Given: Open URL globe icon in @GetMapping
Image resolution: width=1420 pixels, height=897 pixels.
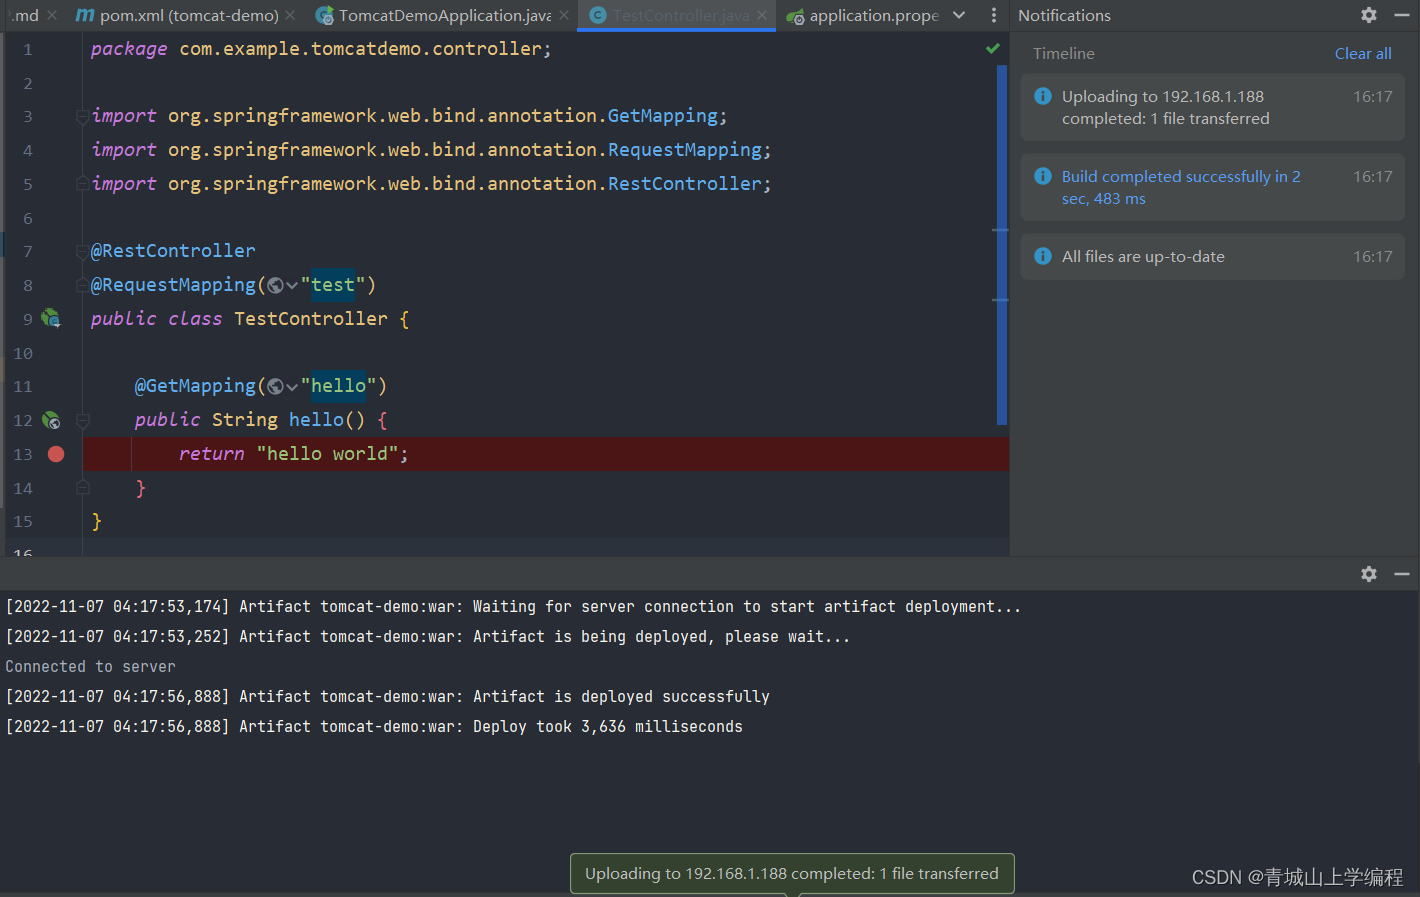Looking at the screenshot, I should pyautogui.click(x=275, y=387).
